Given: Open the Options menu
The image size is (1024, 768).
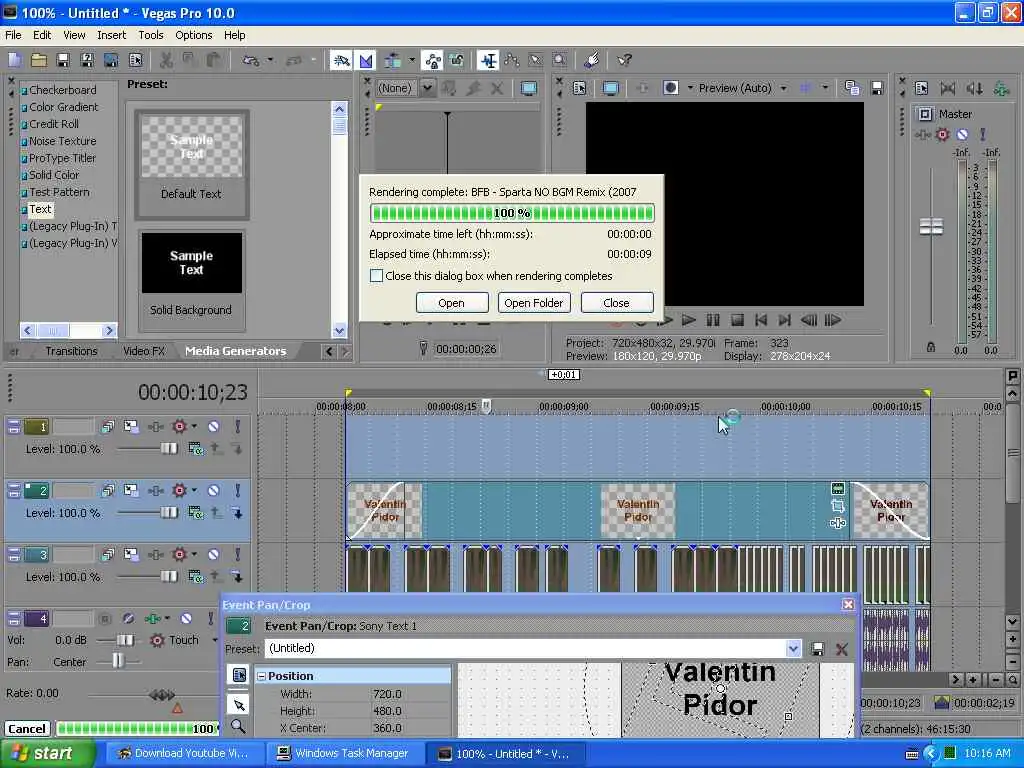Looking at the screenshot, I should click(x=193, y=35).
